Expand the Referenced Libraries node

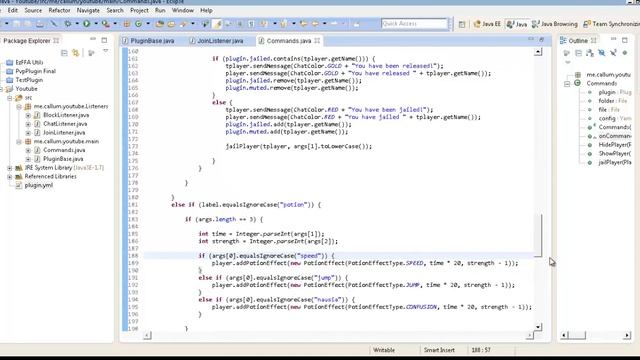[x=9, y=177]
